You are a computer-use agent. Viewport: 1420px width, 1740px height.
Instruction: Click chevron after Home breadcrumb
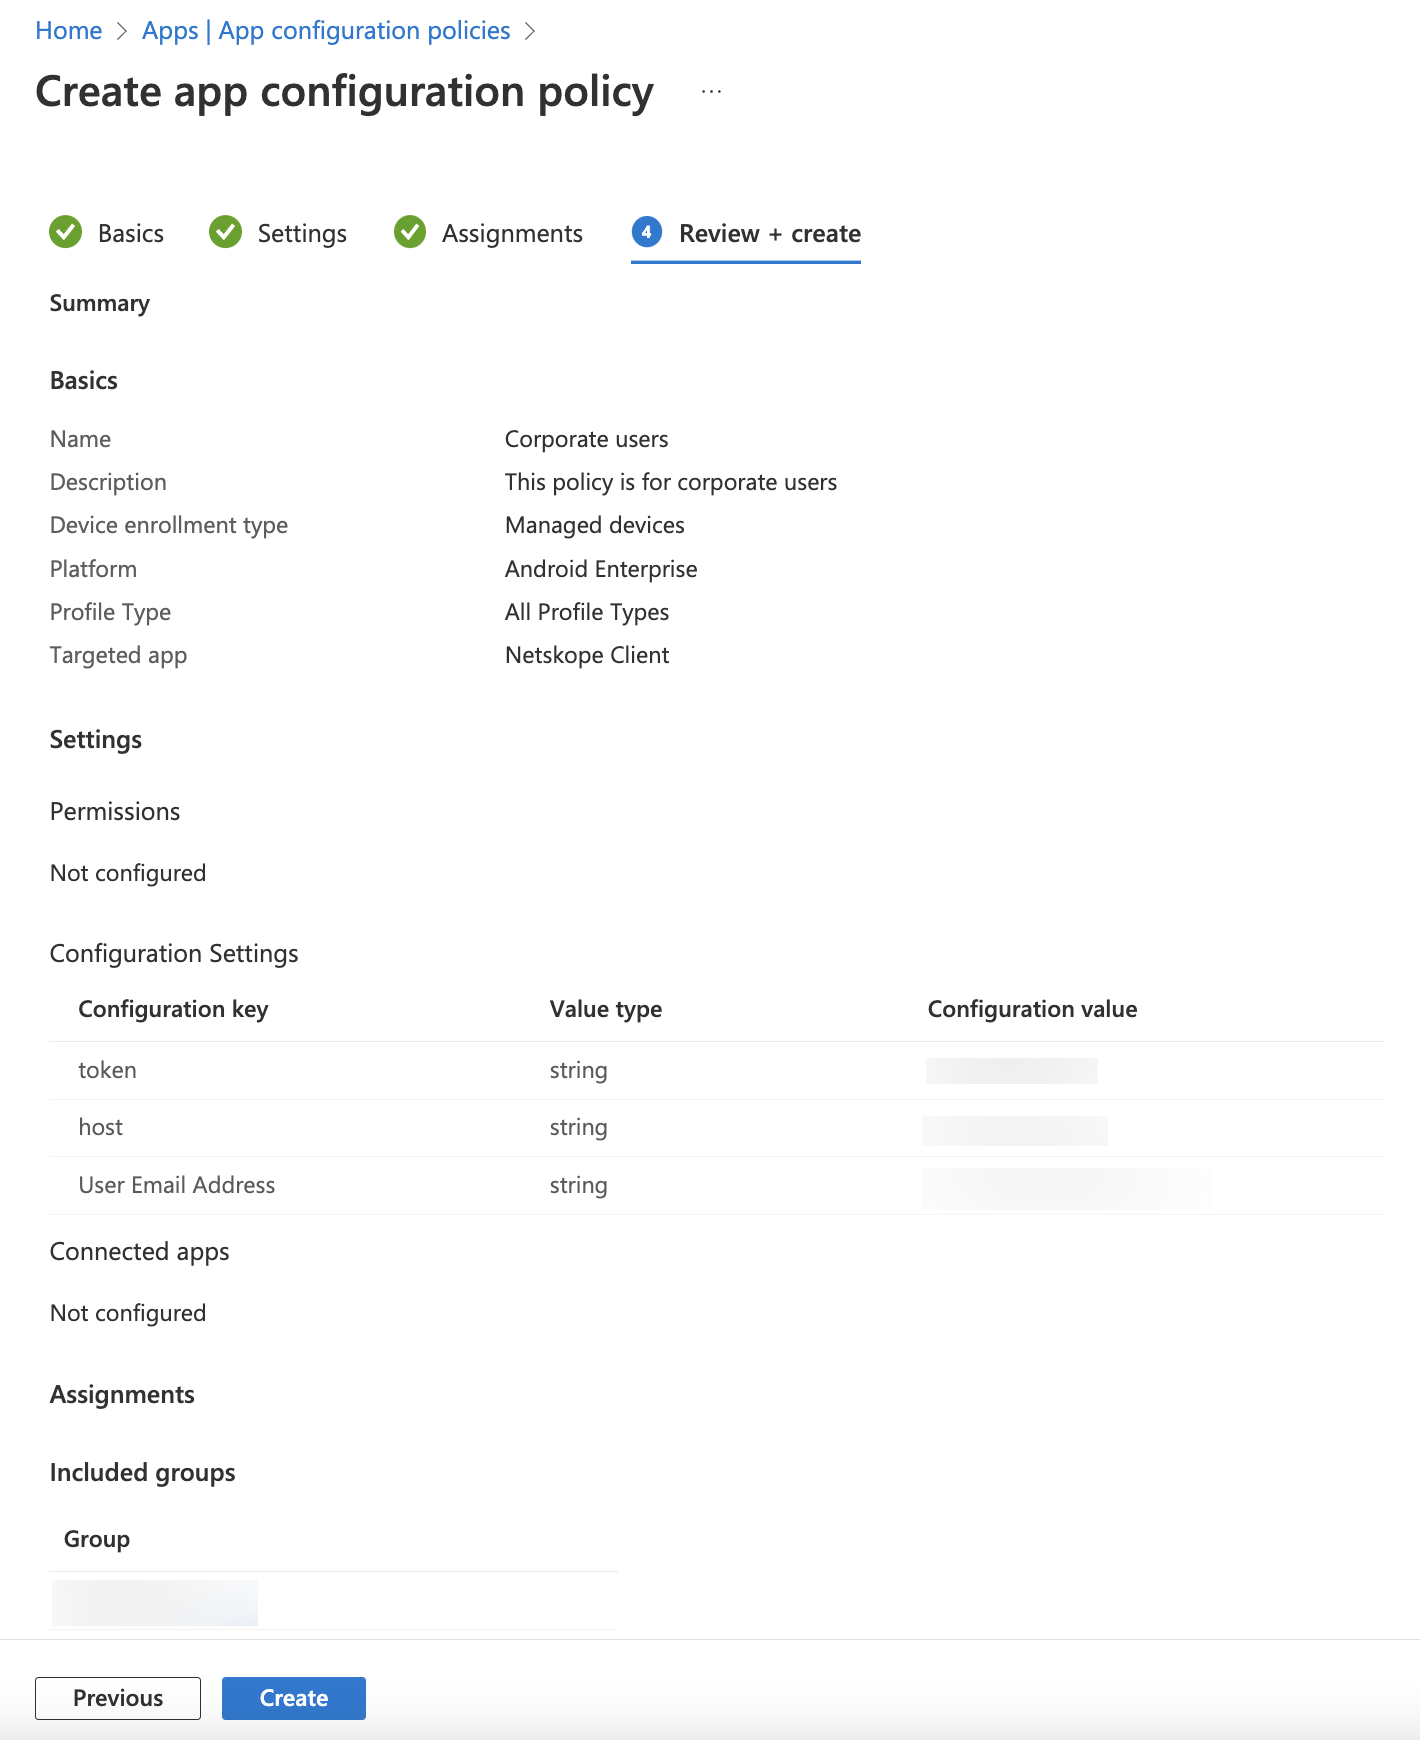tap(122, 31)
